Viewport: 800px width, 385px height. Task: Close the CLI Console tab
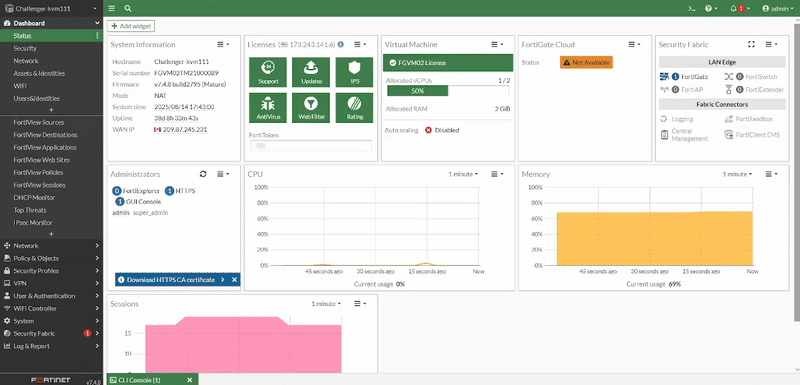189,380
